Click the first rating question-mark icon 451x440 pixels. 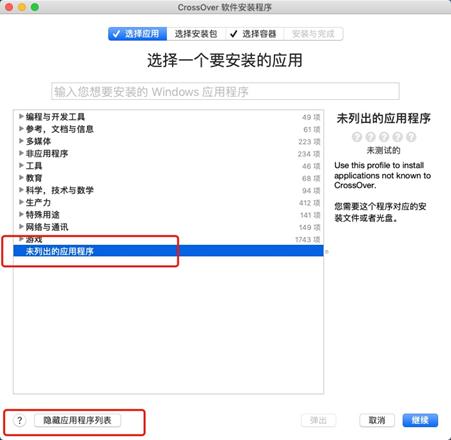(x=357, y=137)
